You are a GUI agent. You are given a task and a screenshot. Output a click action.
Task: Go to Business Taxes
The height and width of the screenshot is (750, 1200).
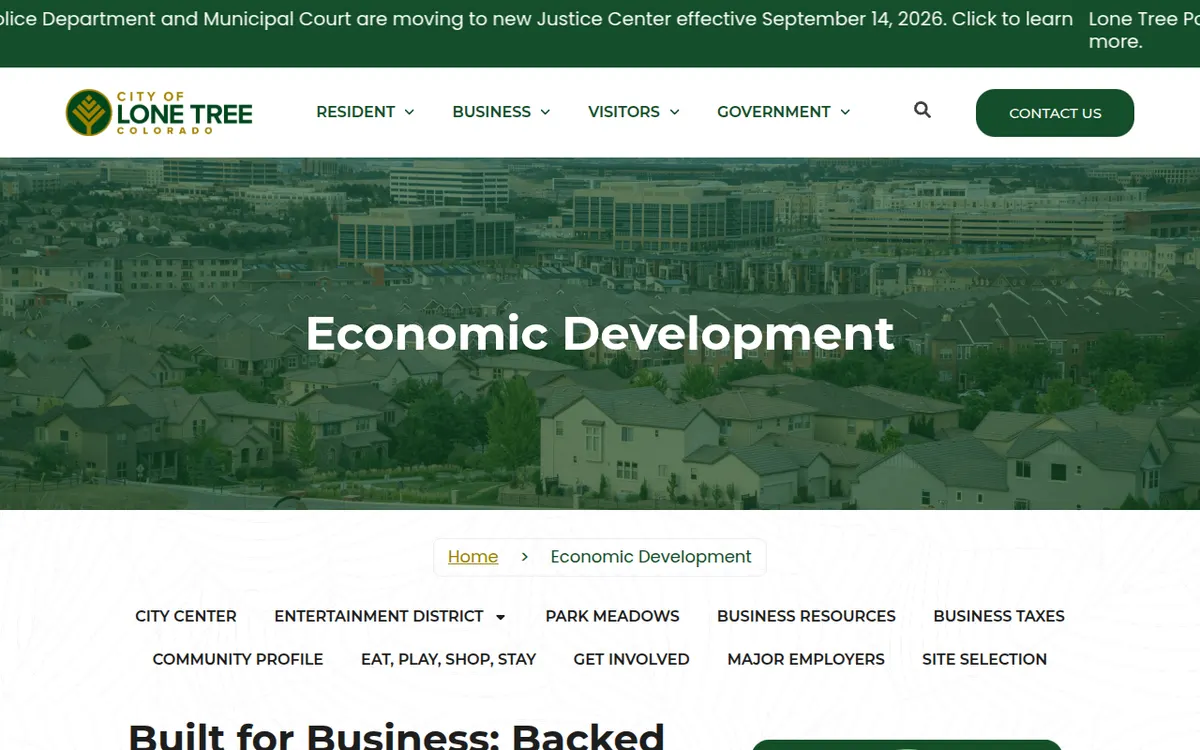point(999,616)
